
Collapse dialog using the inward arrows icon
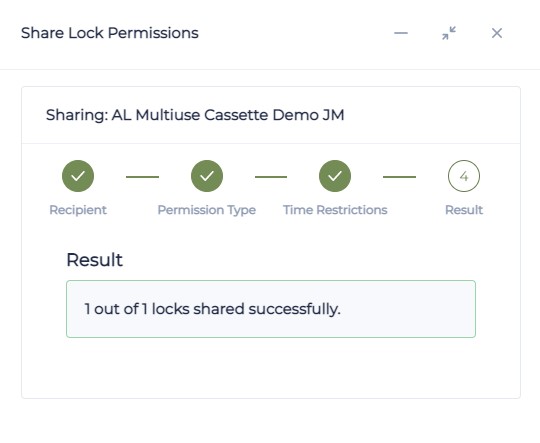click(449, 33)
